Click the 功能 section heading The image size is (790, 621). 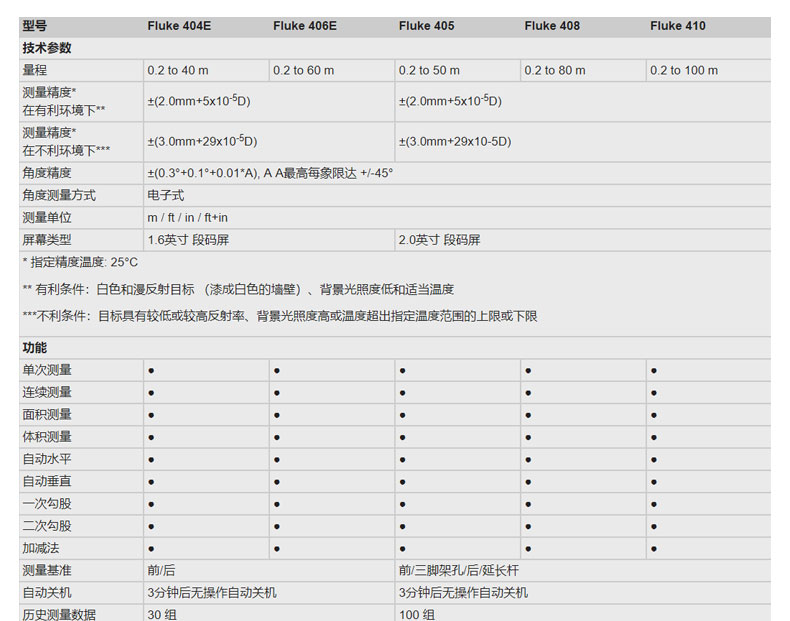click(35, 348)
